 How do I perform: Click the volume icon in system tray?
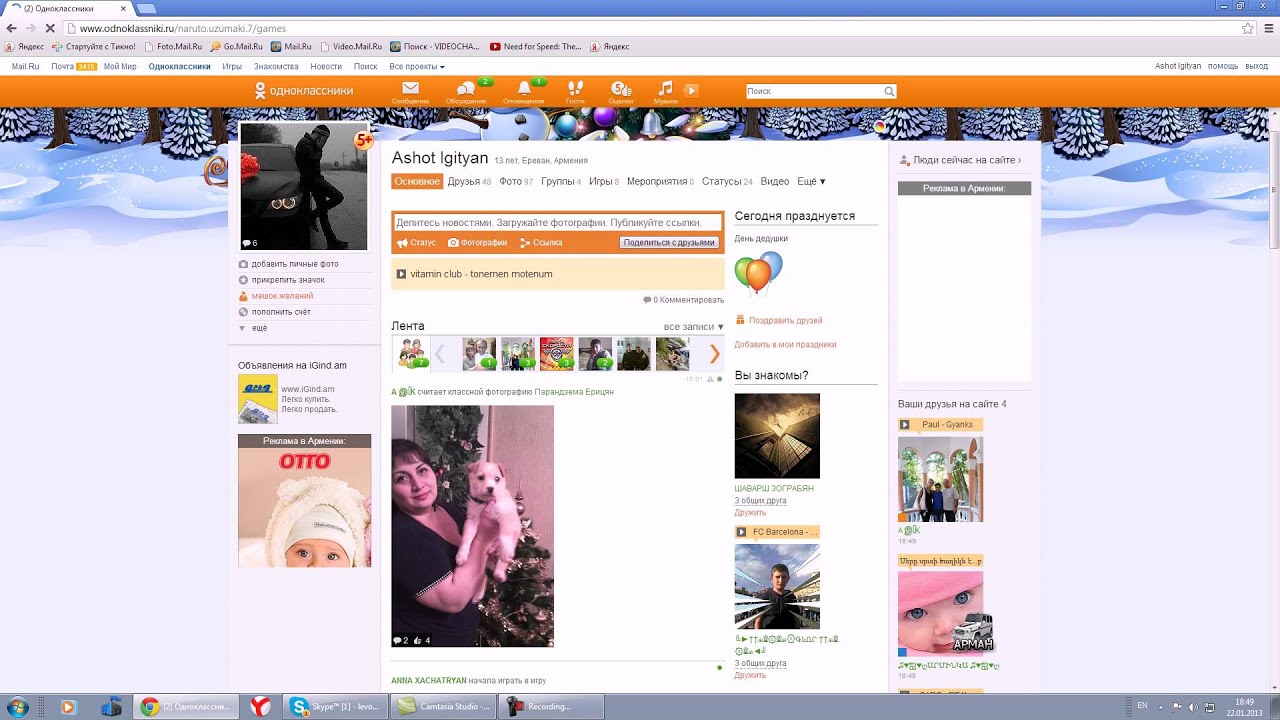tap(1193, 706)
